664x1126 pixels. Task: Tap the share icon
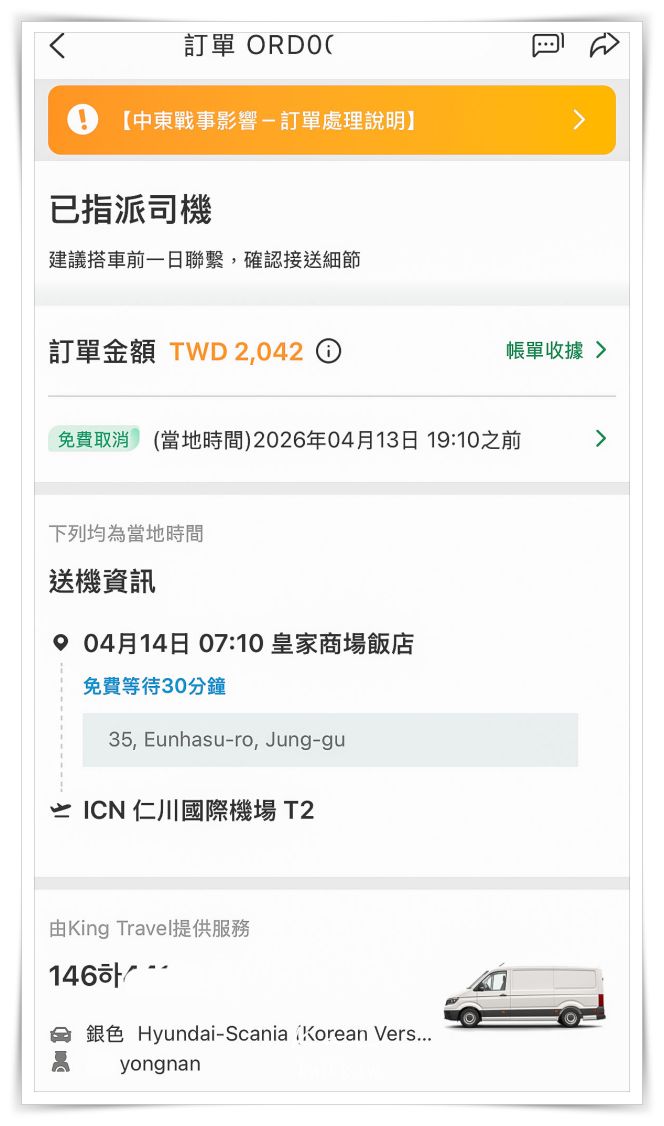click(605, 45)
